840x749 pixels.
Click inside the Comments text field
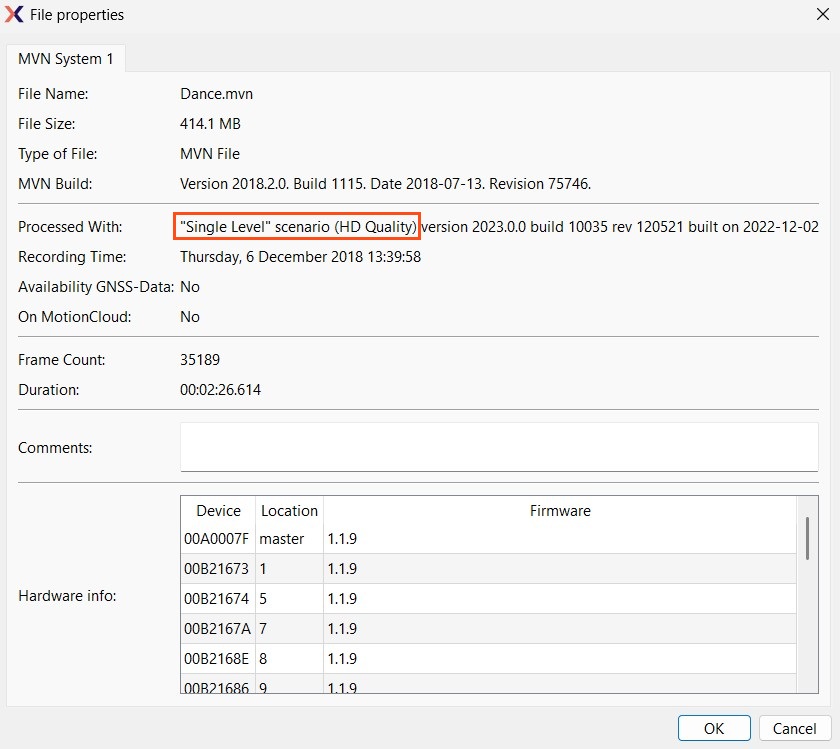pos(498,447)
